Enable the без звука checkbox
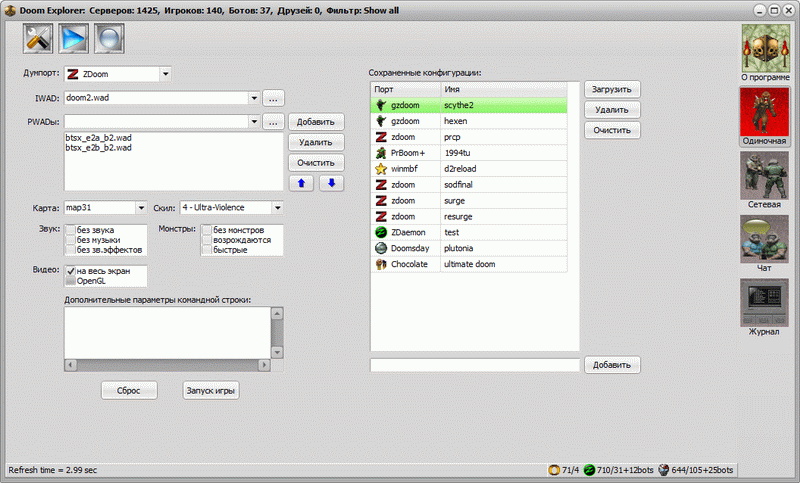This screenshot has width=800, height=483. click(70, 230)
